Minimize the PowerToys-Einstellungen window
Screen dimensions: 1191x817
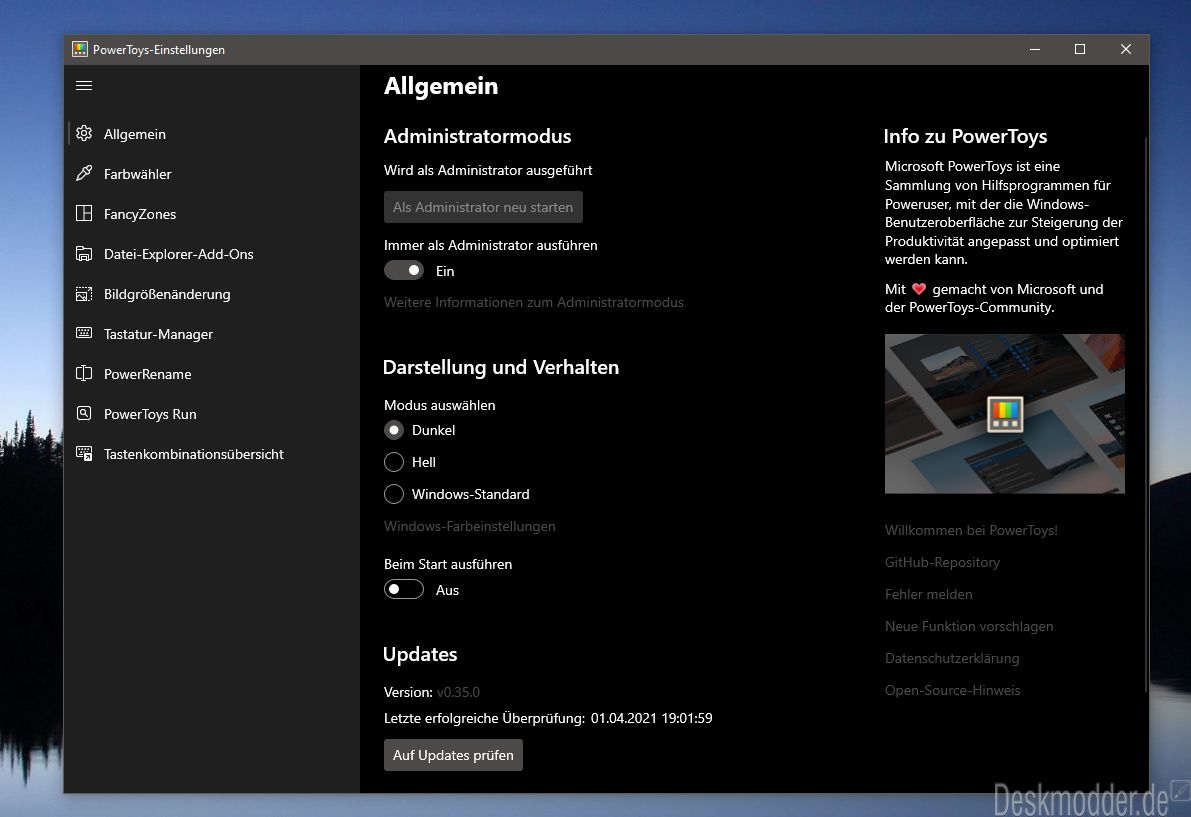coord(1035,49)
